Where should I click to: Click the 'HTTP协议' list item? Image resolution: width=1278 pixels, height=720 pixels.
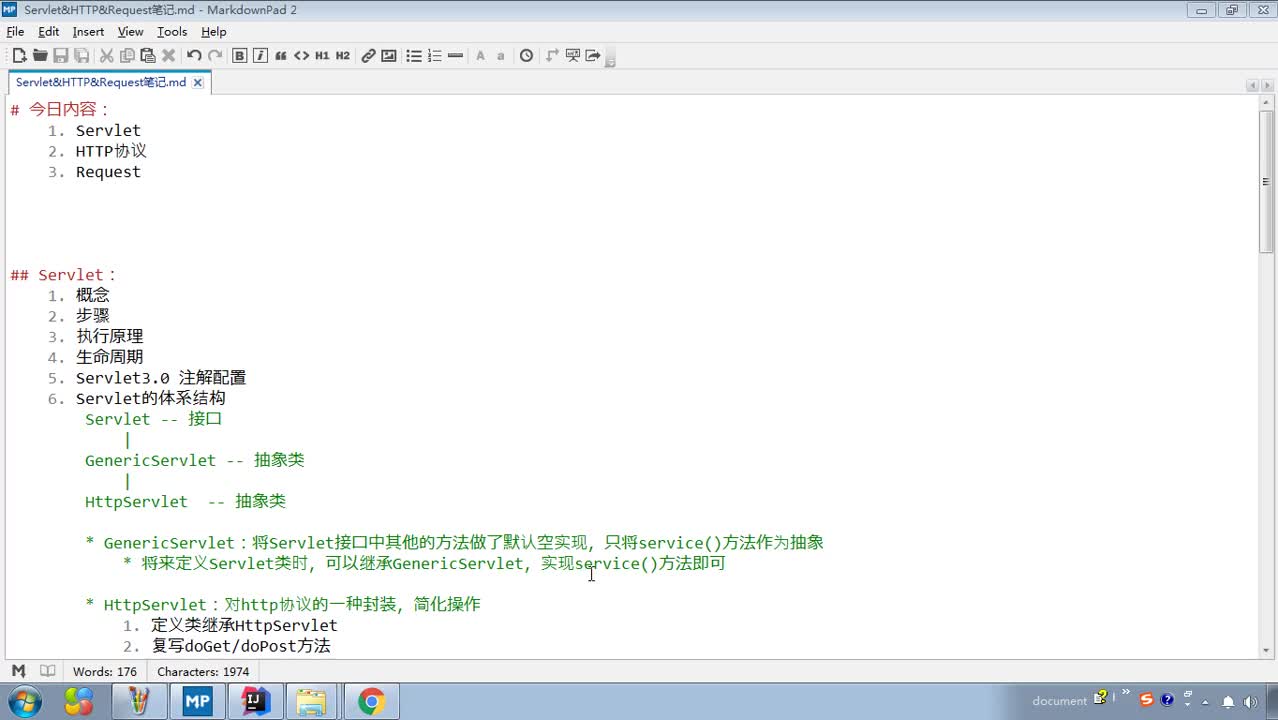tap(111, 151)
